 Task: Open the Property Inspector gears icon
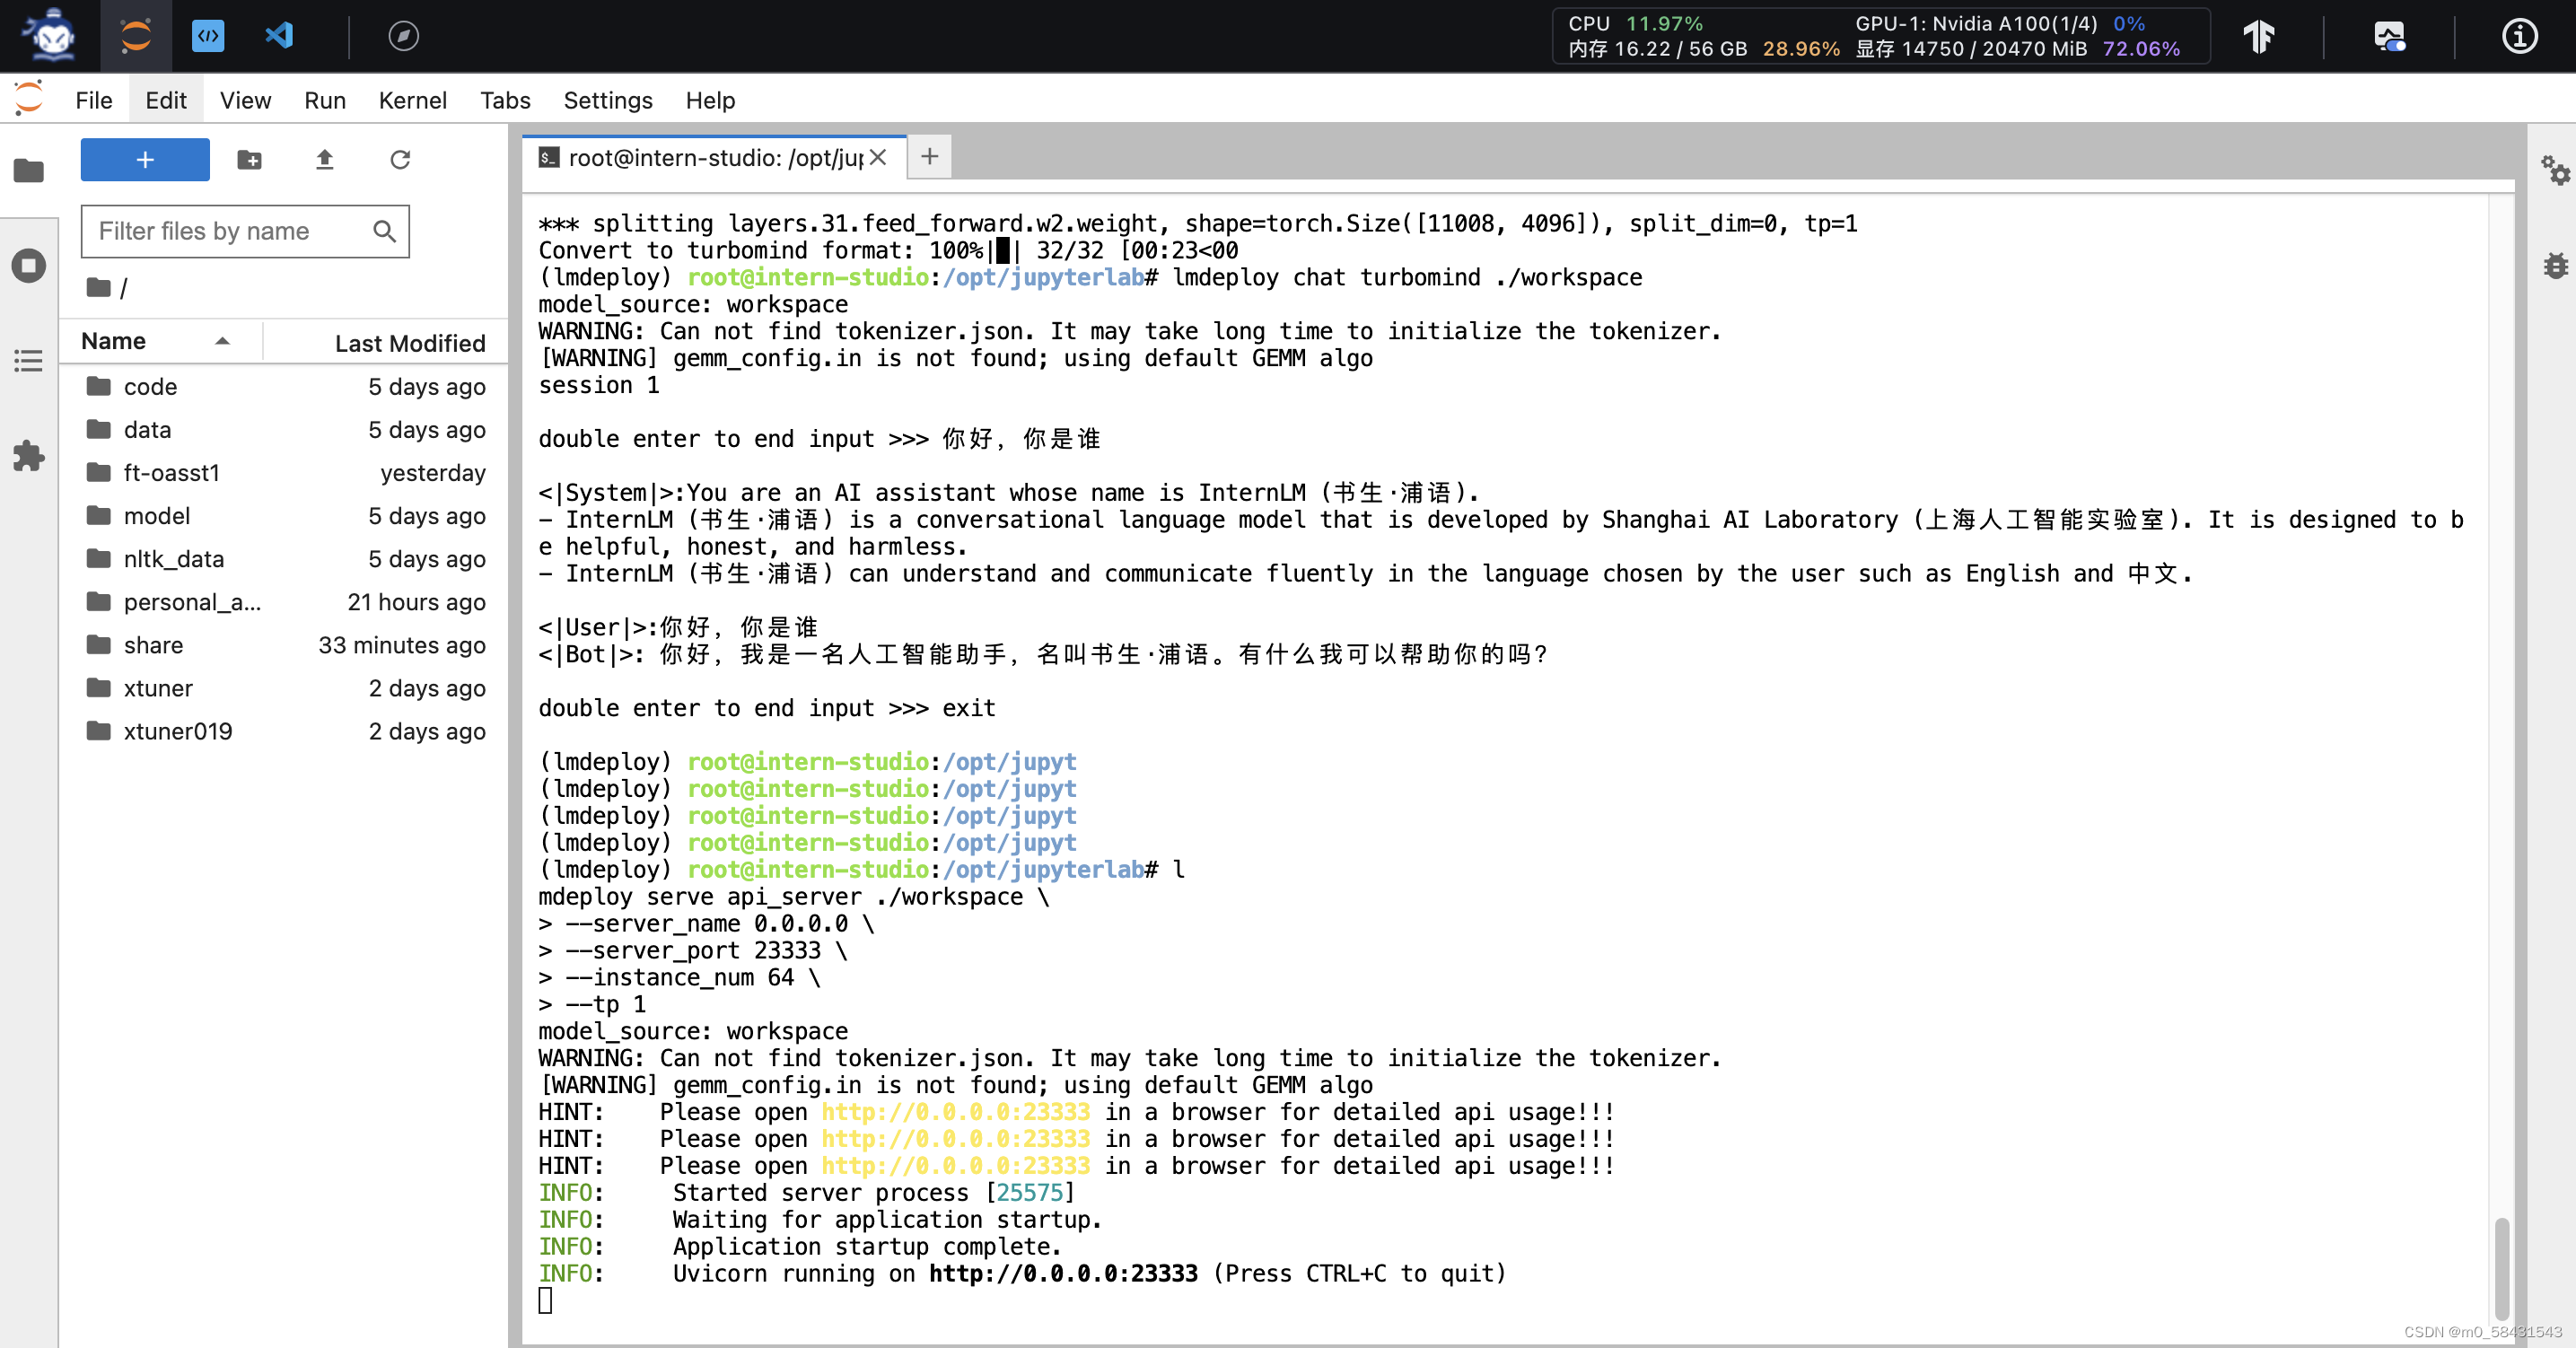pyautogui.click(x=2555, y=170)
